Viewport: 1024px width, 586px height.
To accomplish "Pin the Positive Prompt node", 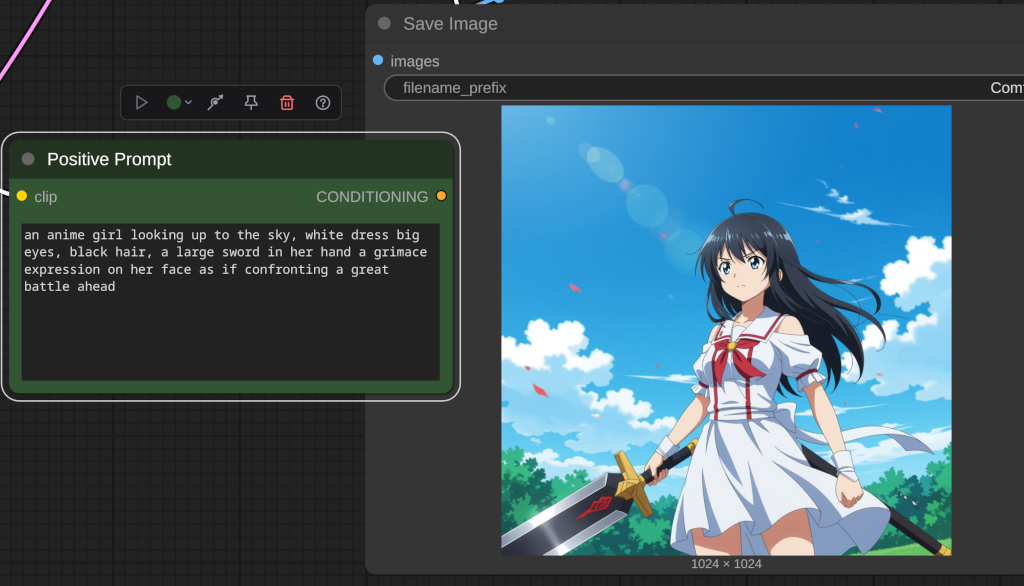I will pyautogui.click(x=251, y=102).
